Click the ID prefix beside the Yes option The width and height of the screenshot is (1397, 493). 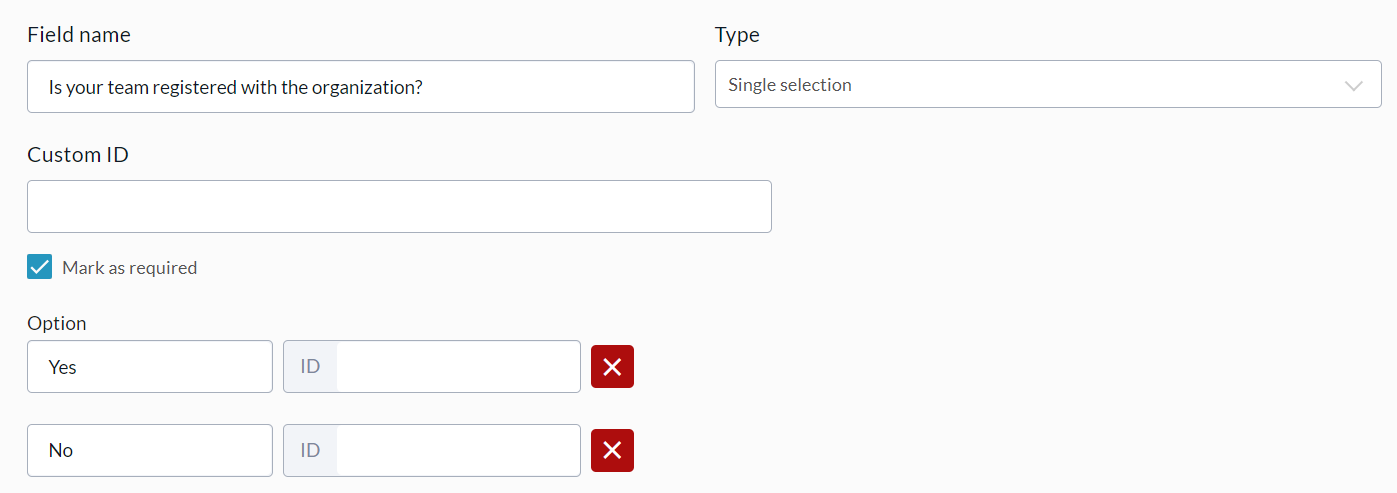pos(310,367)
